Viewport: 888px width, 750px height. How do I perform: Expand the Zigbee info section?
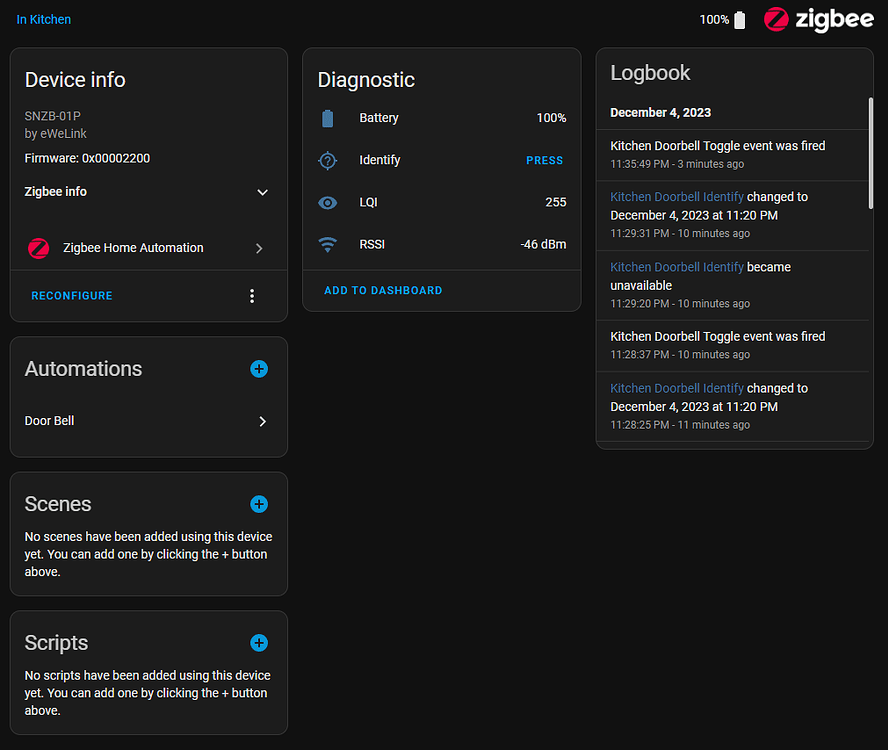262,192
